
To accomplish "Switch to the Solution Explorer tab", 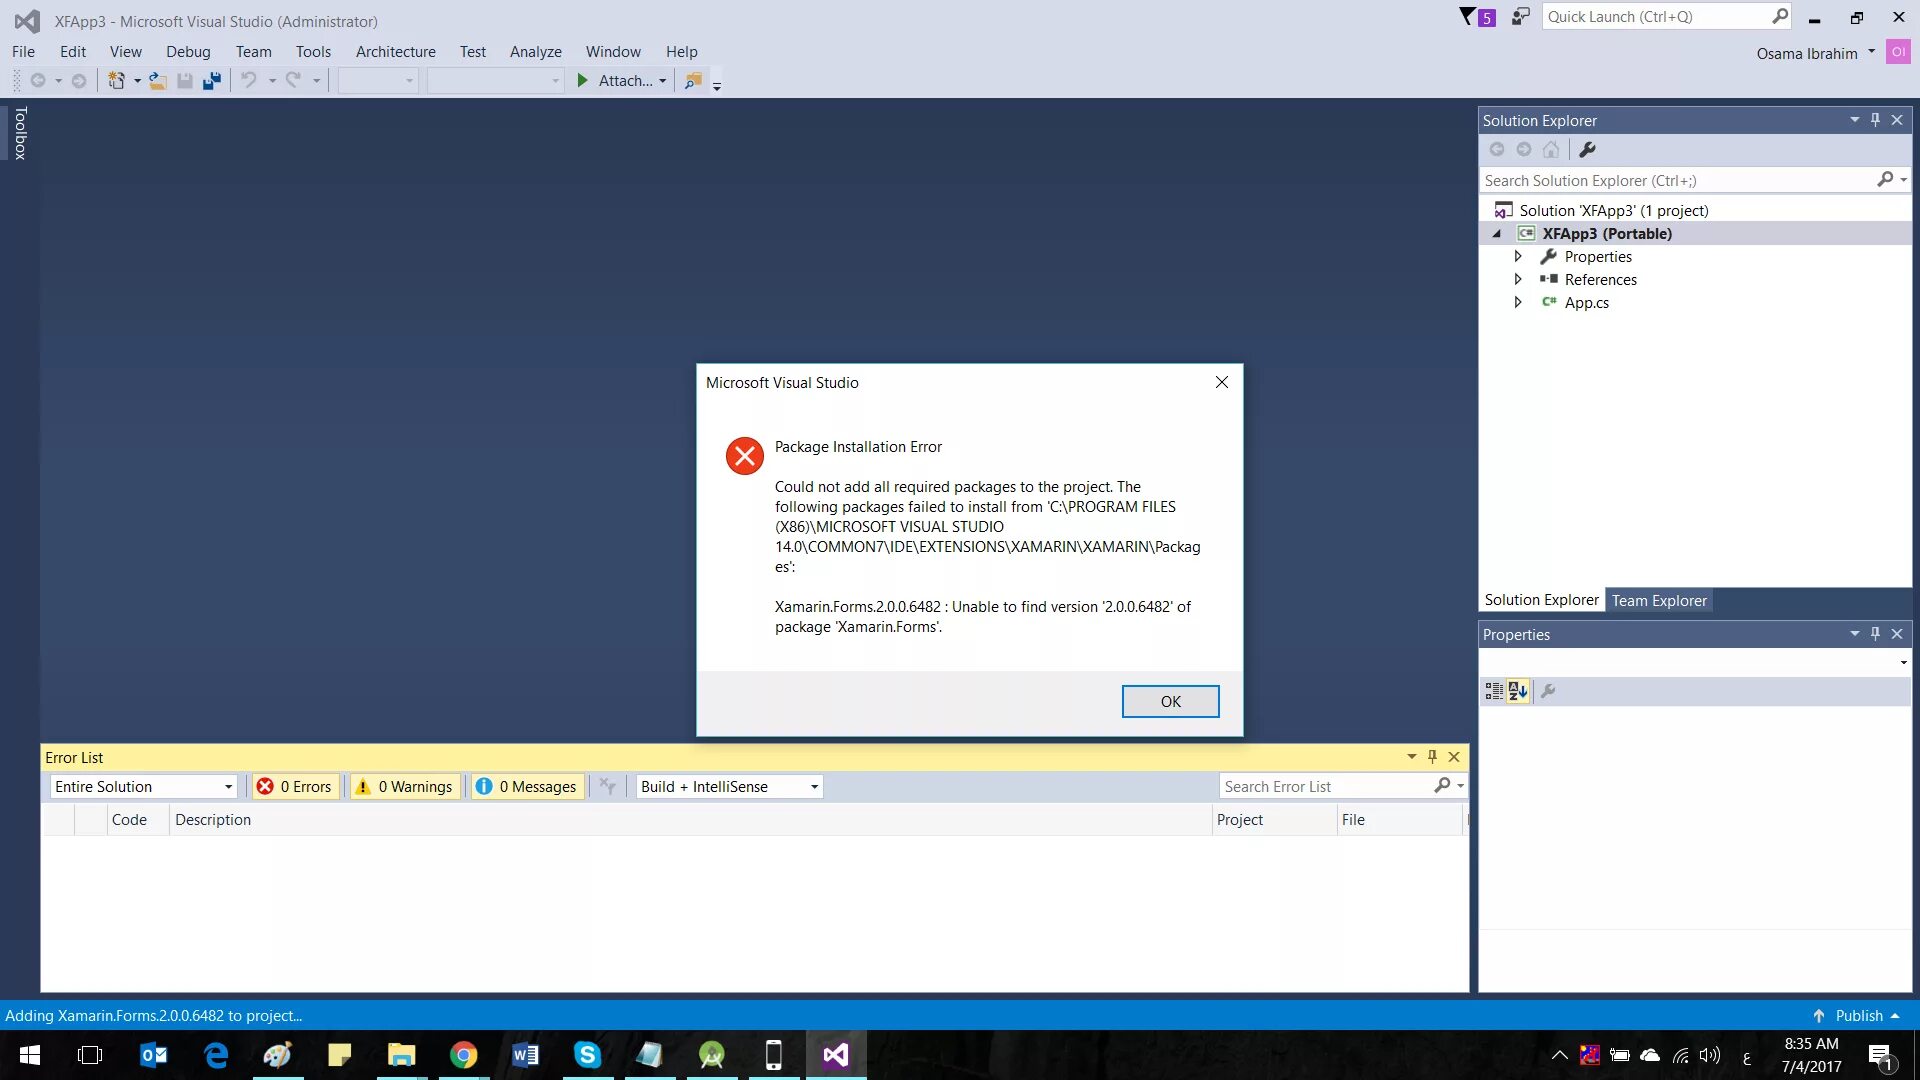I will 1541,600.
